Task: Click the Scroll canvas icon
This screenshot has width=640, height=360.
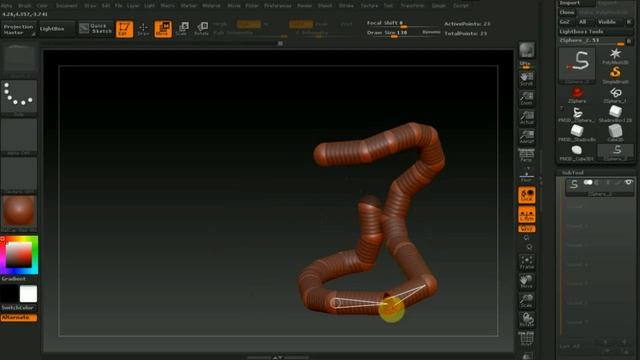Action: coord(527,79)
